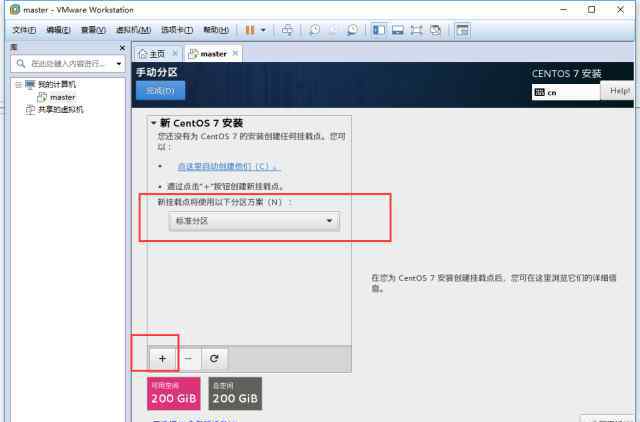Viewport: 640px width, 422px height.
Task: Click the minus remove mount point button
Action: 188,358
